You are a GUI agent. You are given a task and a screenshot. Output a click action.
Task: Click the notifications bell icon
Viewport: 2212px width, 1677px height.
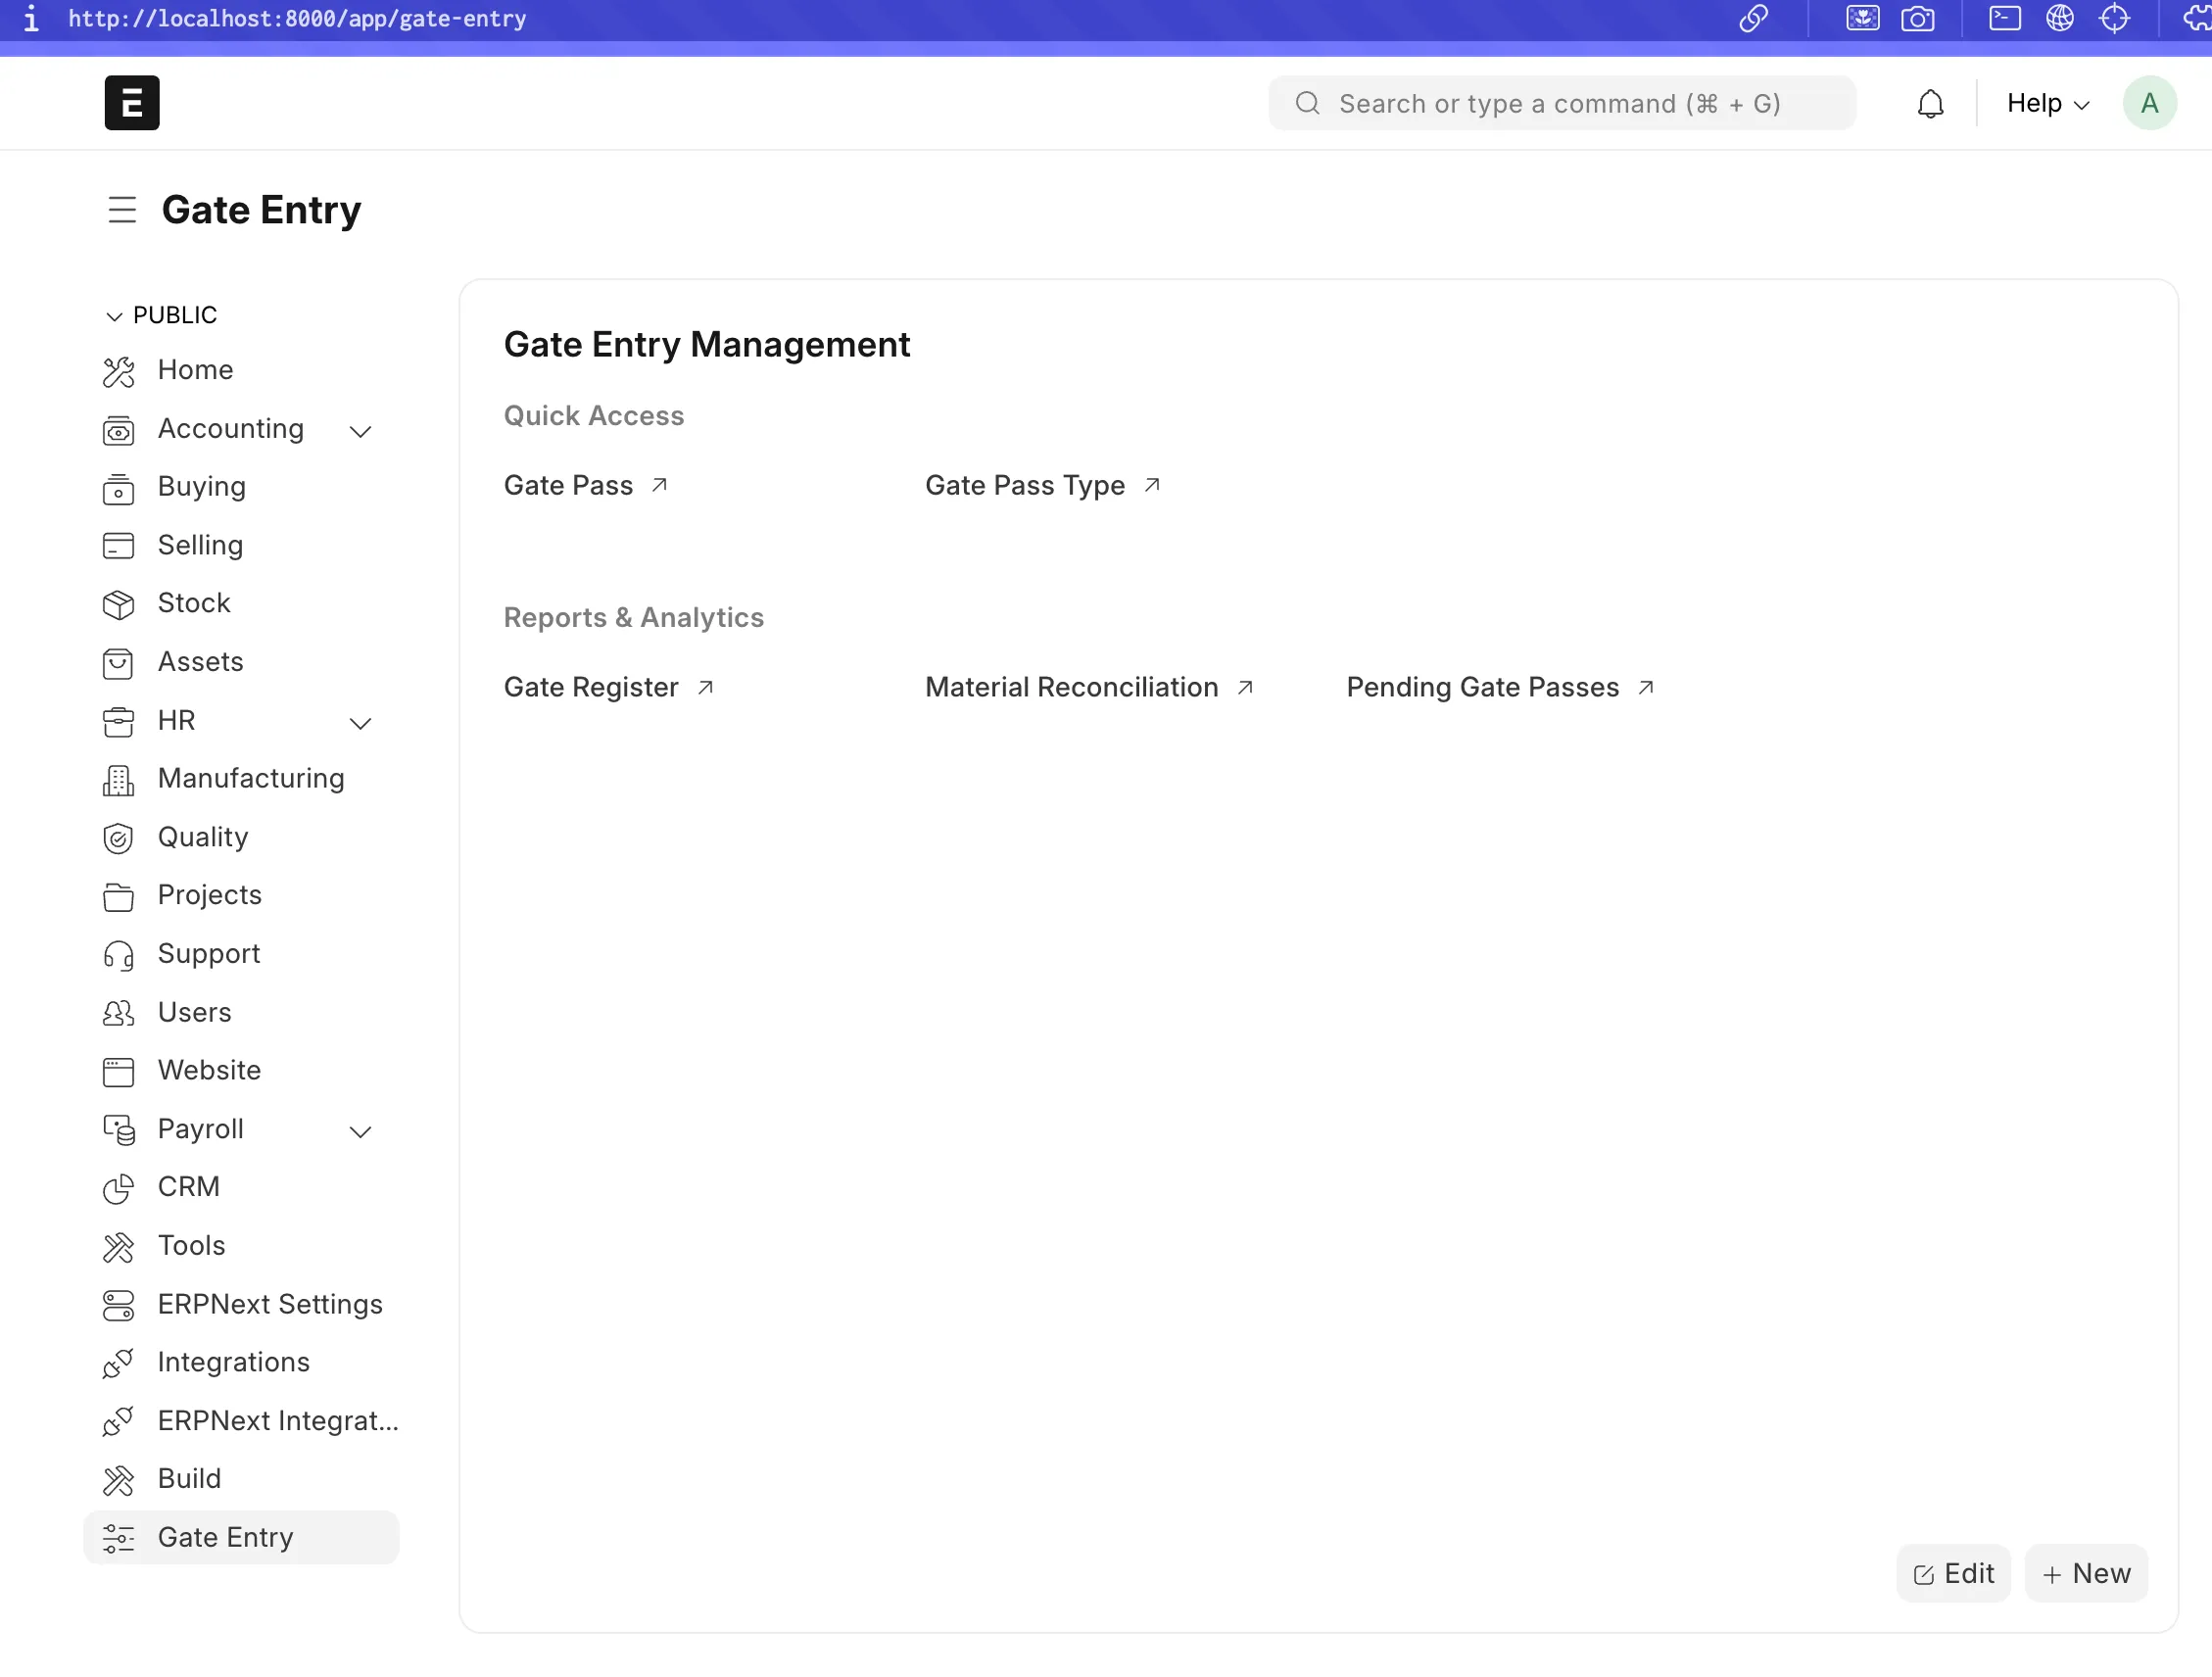click(x=1930, y=103)
